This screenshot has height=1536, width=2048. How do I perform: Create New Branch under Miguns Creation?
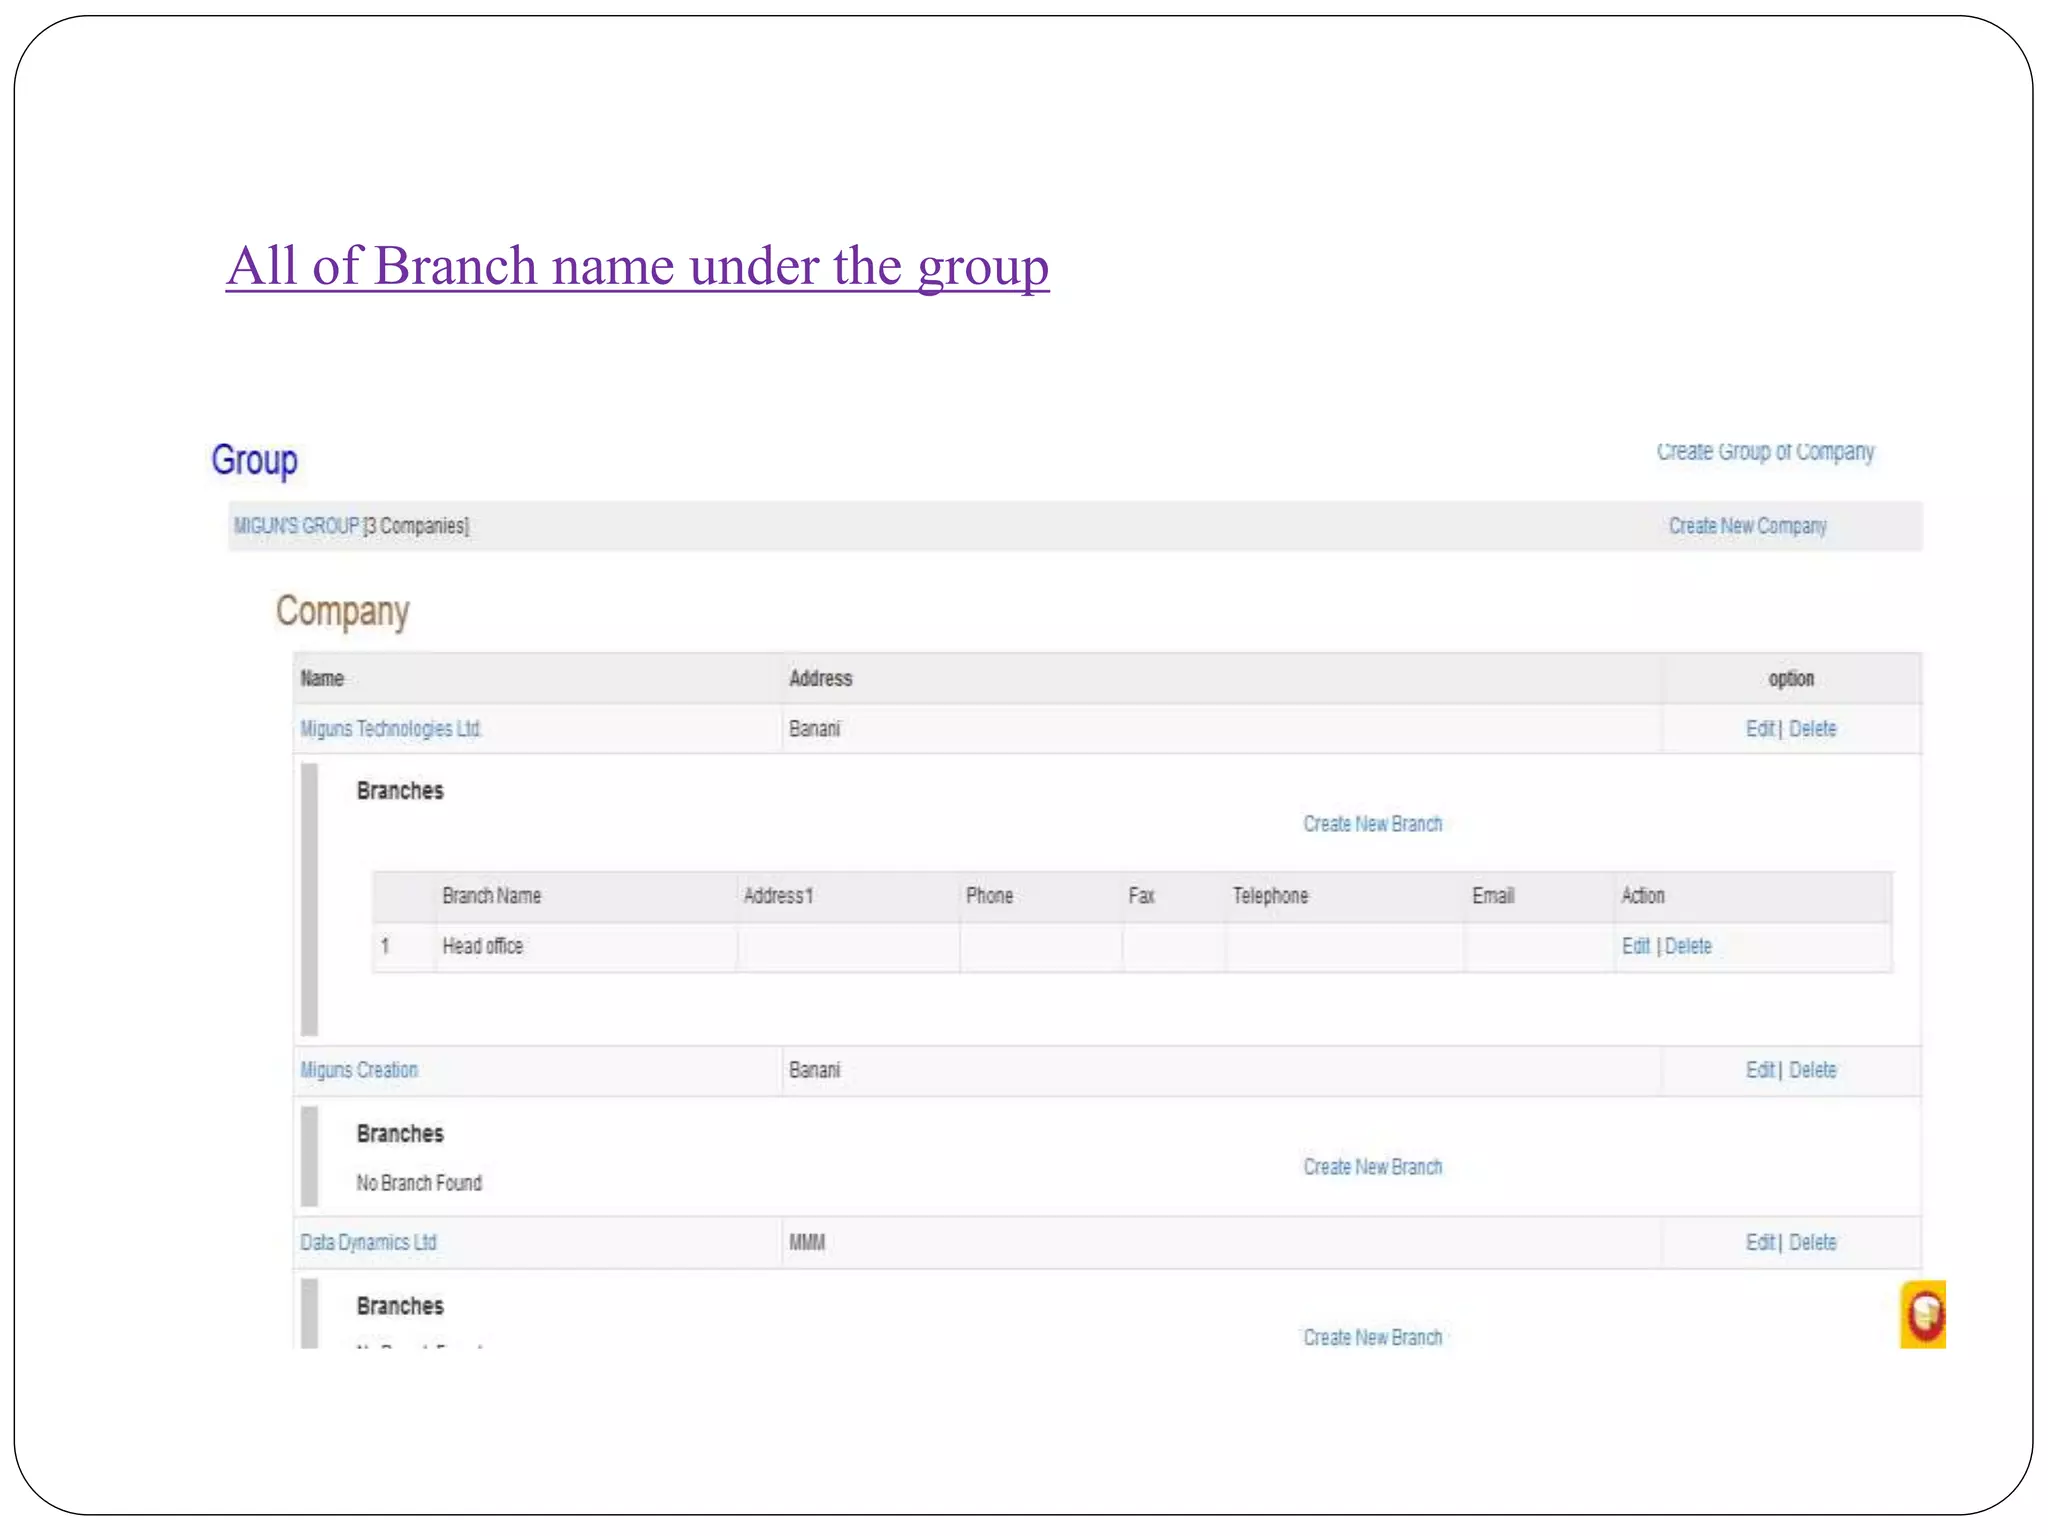(1372, 1167)
